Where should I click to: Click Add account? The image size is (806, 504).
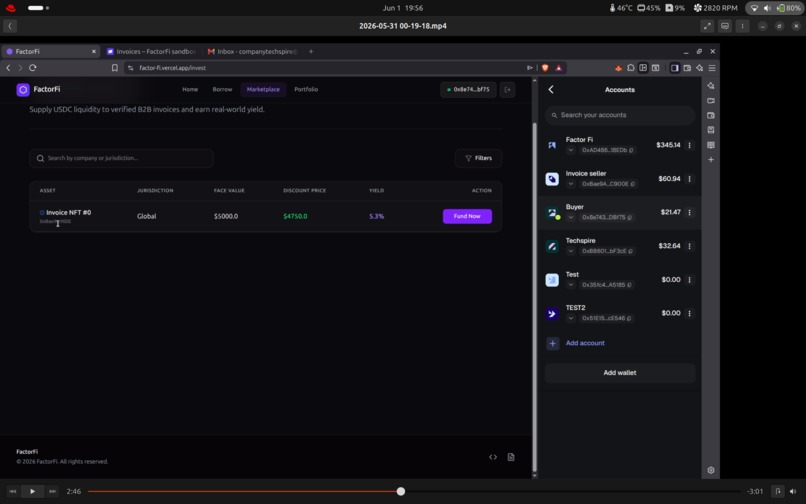click(585, 343)
